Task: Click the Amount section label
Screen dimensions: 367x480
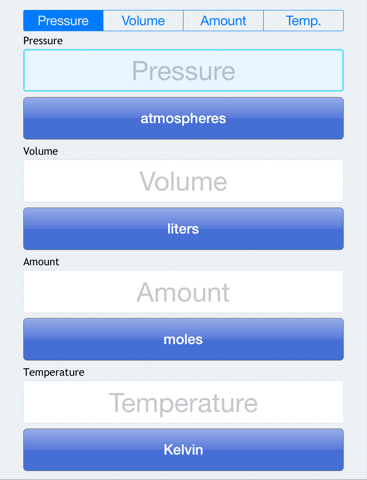Action: click(41, 262)
